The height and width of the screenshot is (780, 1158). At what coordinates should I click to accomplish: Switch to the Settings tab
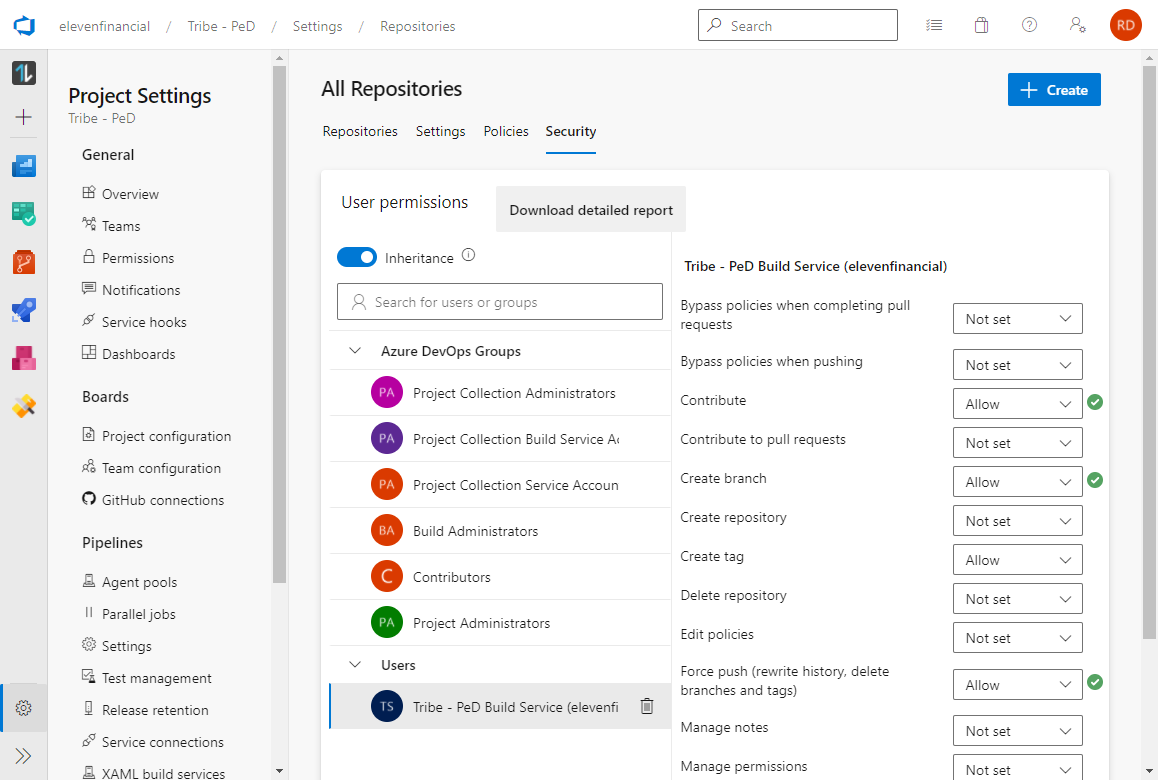coord(440,131)
